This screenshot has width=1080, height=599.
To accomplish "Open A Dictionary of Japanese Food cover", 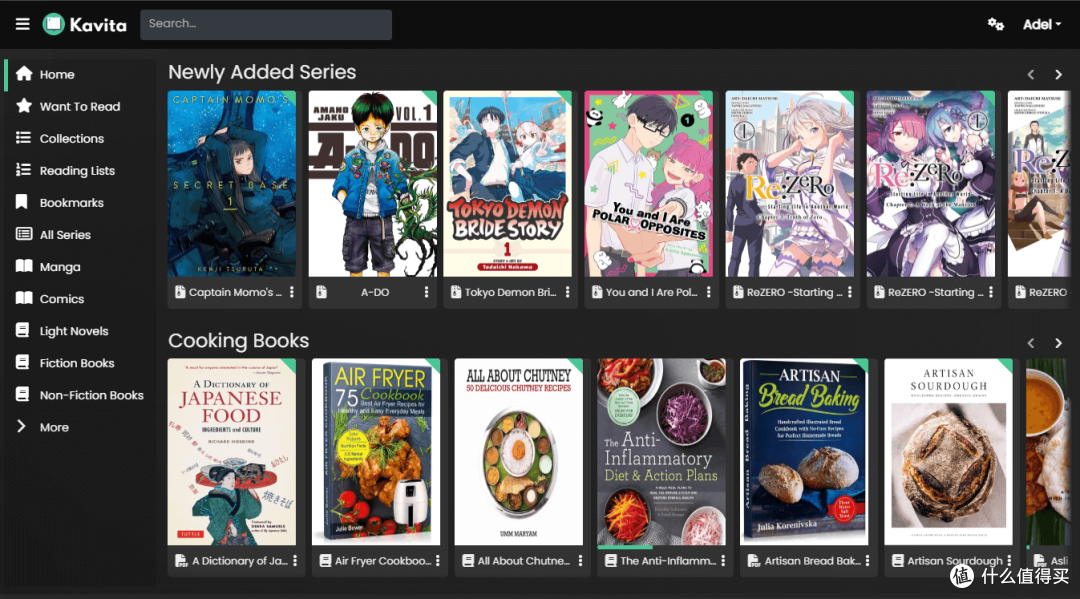I will click(231, 452).
